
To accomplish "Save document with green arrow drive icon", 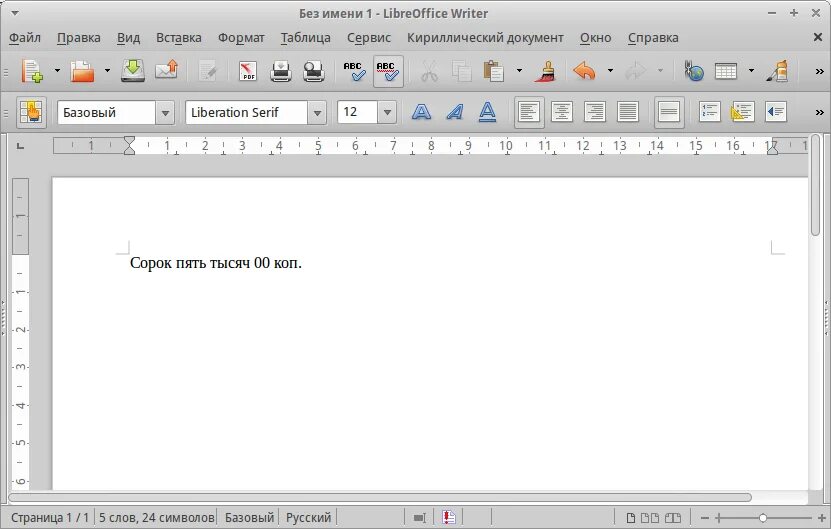I will point(132,70).
